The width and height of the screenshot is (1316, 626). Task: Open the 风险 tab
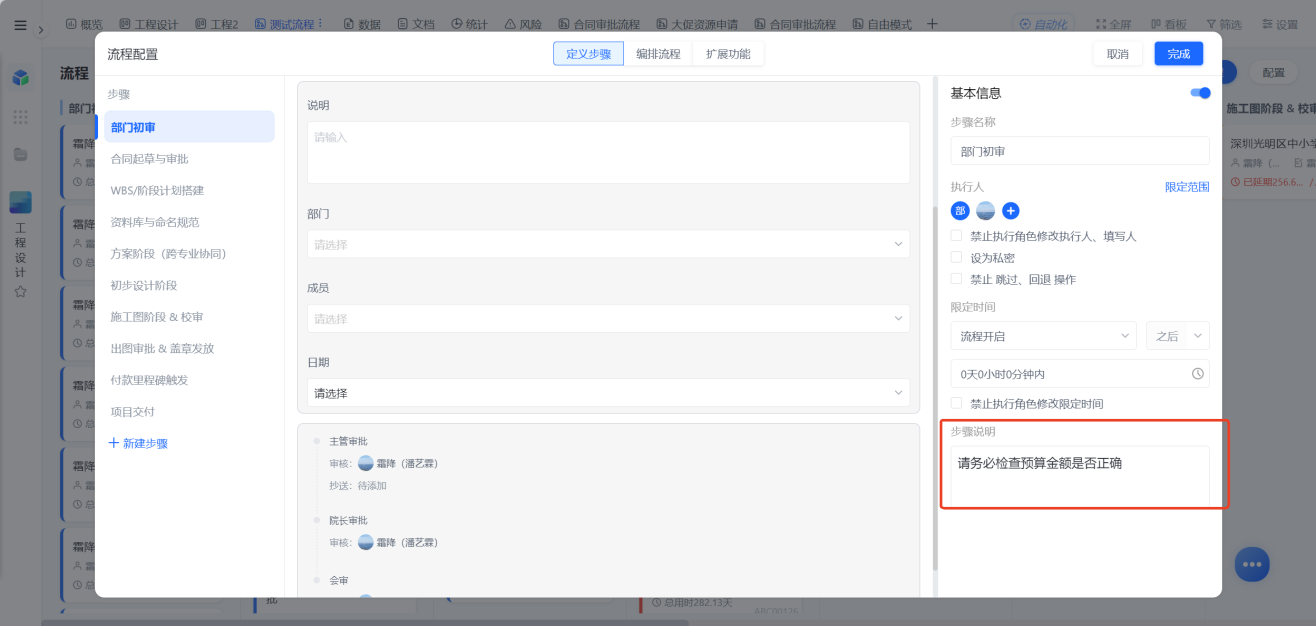coord(524,23)
